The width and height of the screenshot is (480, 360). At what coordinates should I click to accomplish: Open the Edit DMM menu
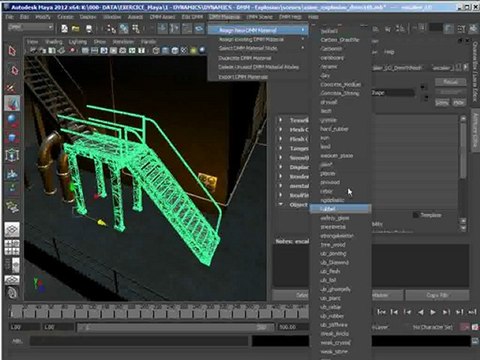point(192,17)
